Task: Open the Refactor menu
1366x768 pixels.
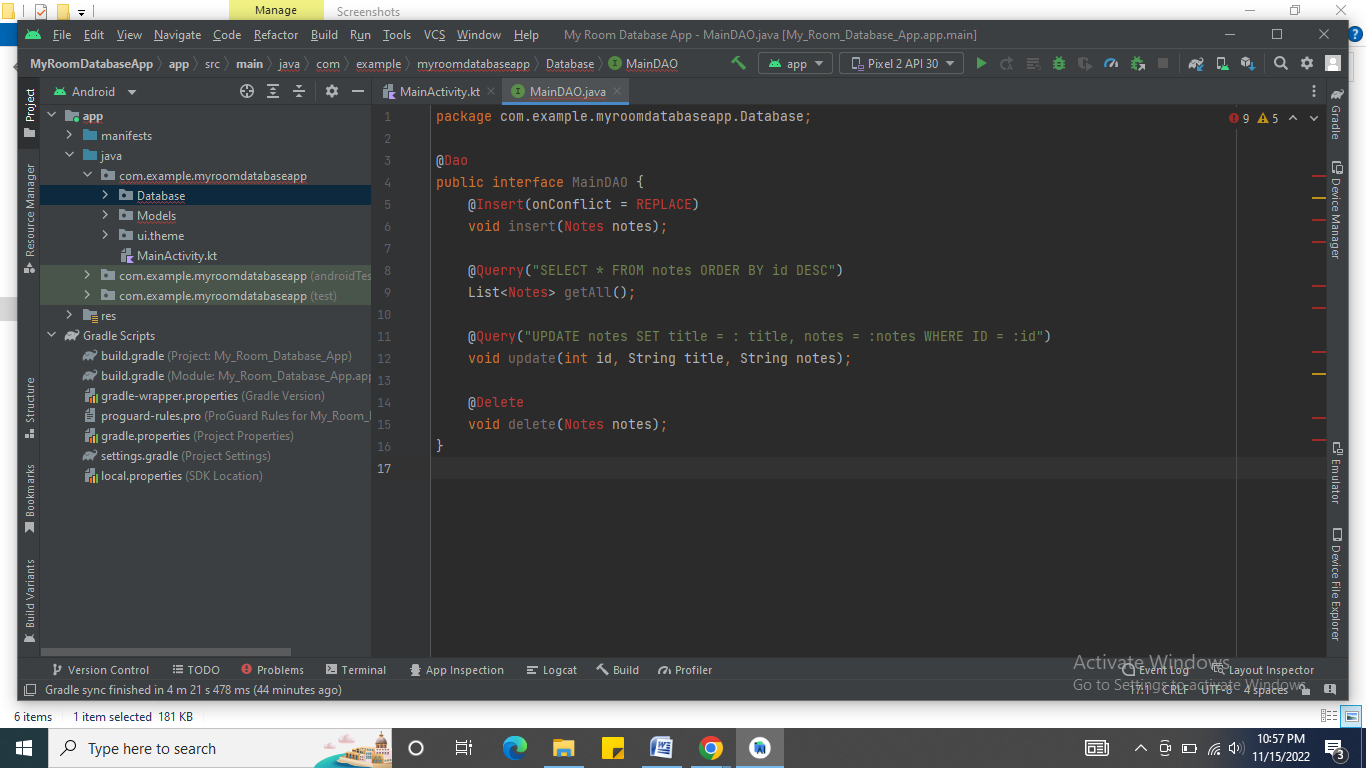Action: click(275, 34)
